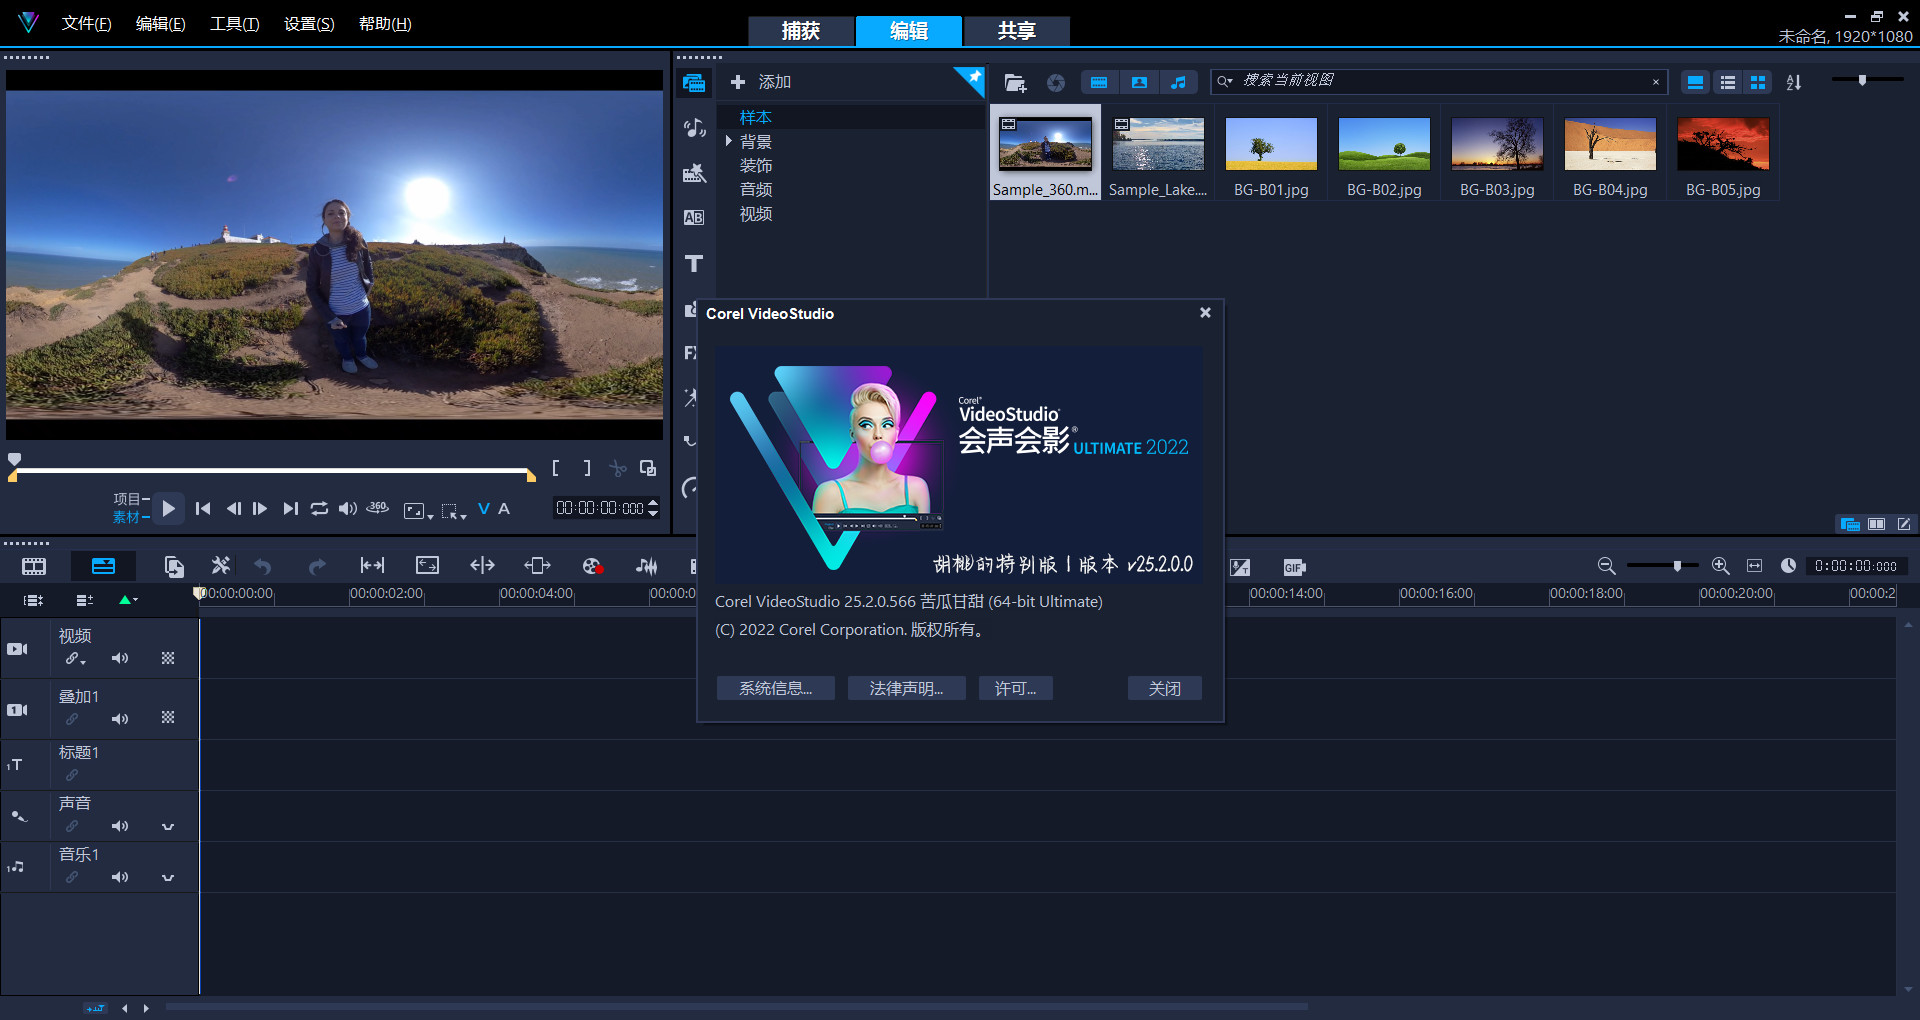Screen dimensions: 1920x1020
Task: Expand the 背景 folder tree arrow
Action: click(729, 141)
